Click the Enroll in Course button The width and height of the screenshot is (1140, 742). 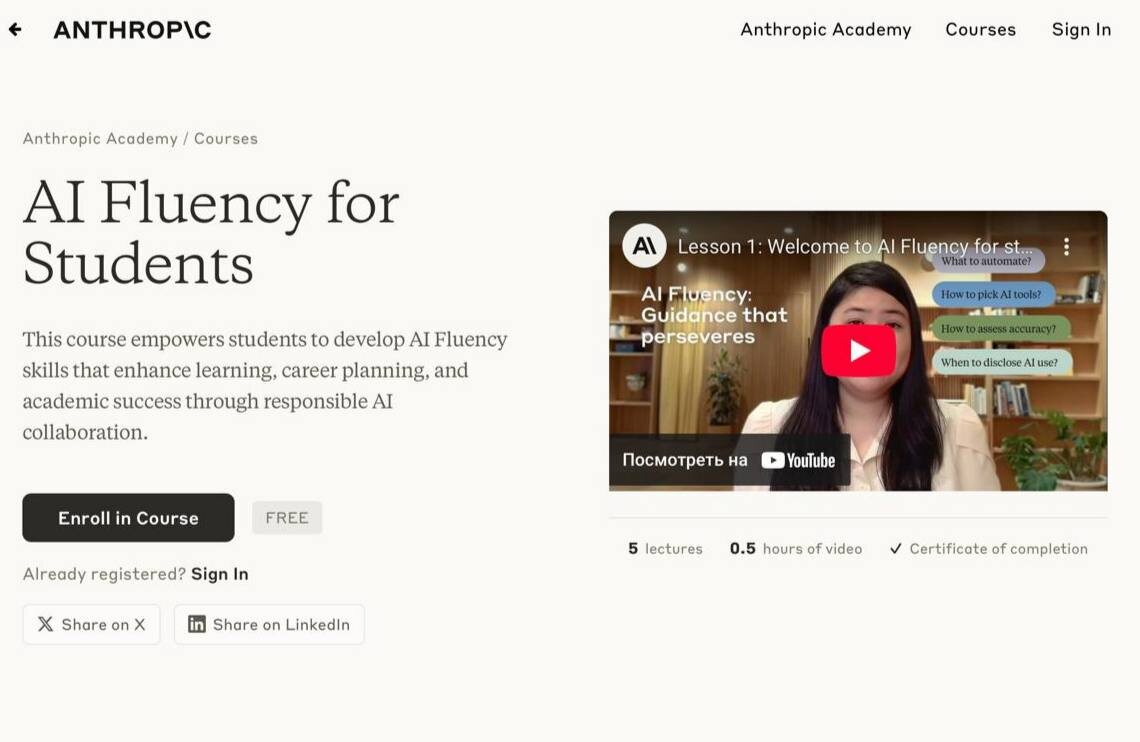128,517
